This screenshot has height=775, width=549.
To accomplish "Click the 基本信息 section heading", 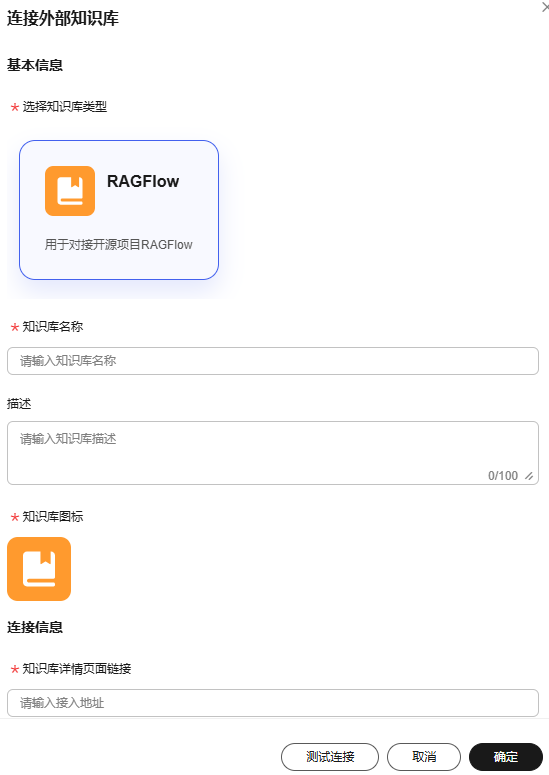I will 35,65.
